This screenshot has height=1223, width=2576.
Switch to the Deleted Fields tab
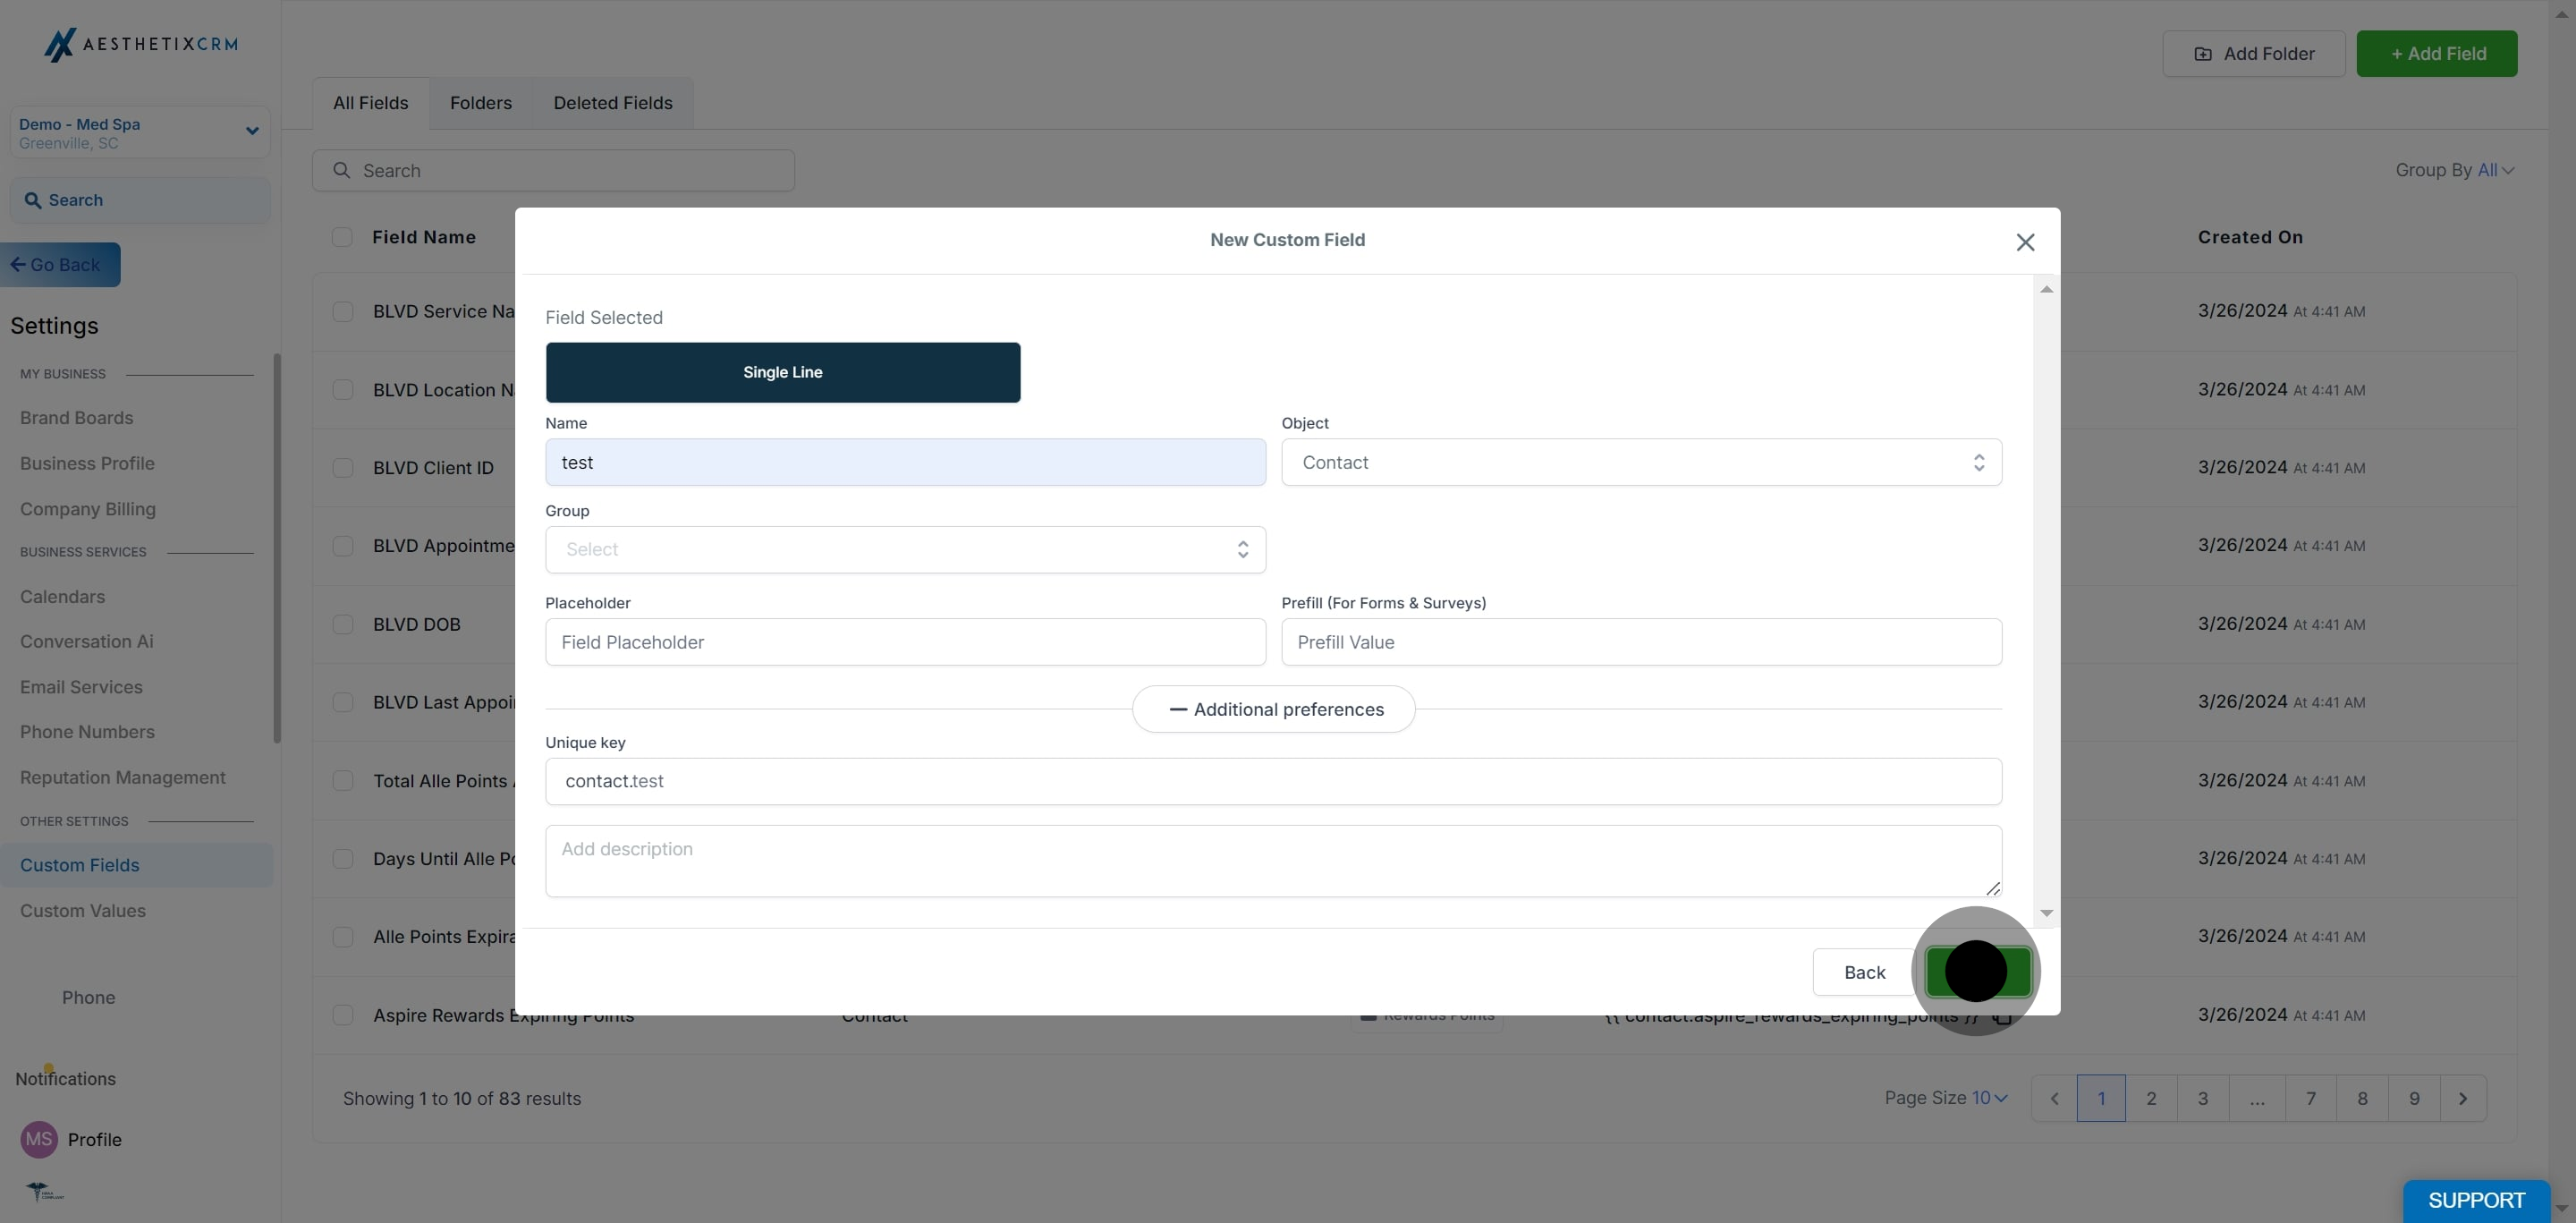coord(612,103)
